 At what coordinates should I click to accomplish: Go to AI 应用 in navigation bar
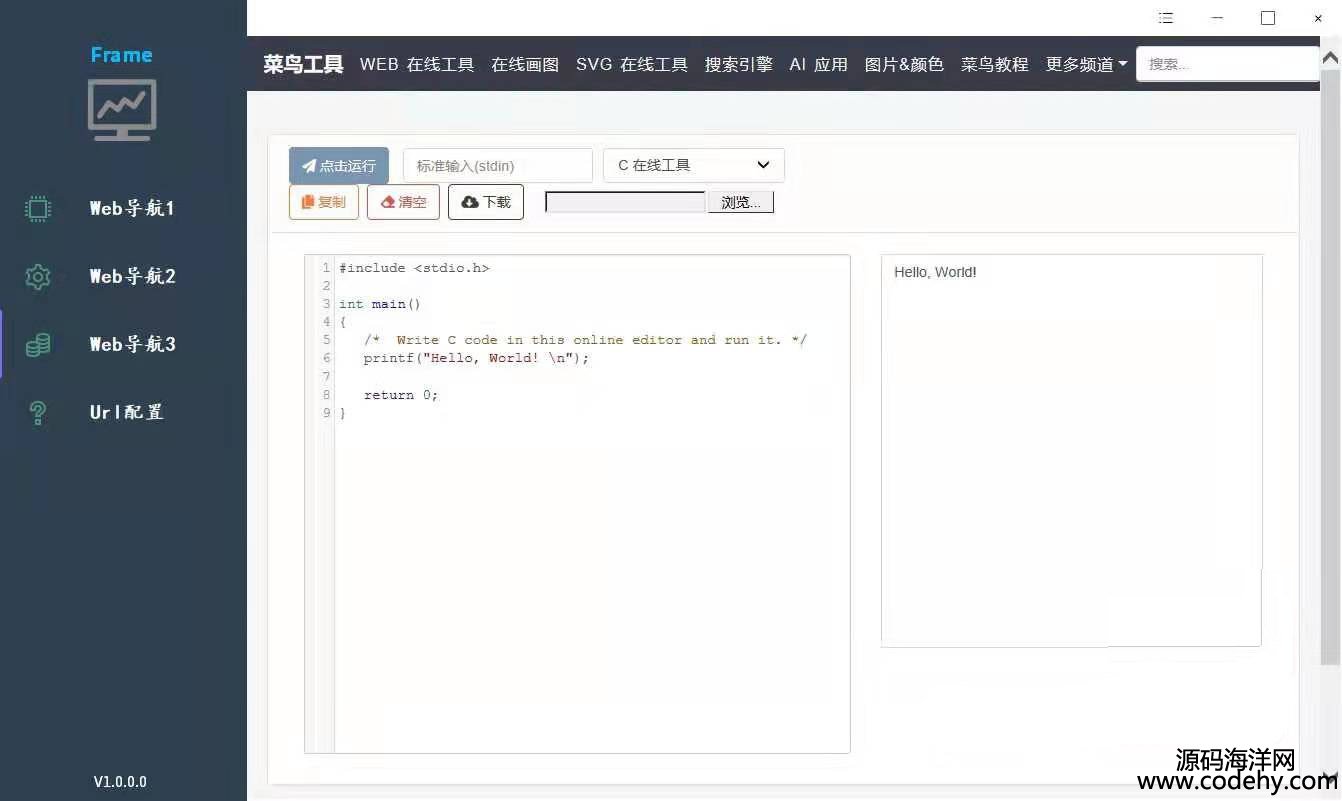pyautogui.click(x=818, y=64)
